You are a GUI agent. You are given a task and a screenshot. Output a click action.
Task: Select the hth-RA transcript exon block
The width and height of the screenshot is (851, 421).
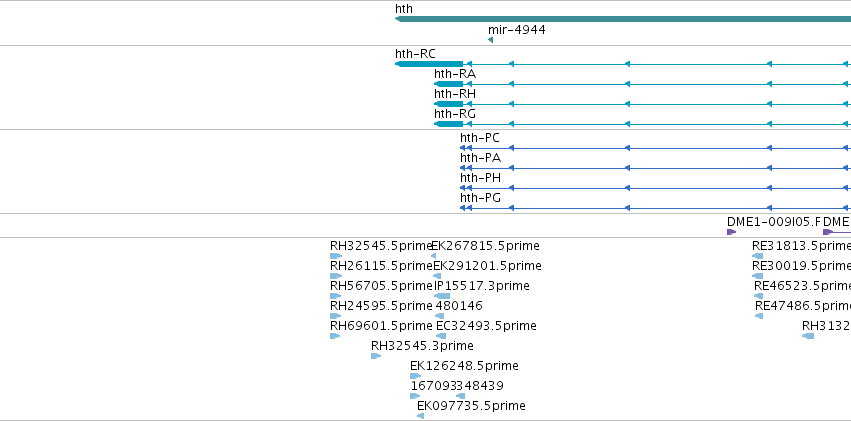coord(448,84)
